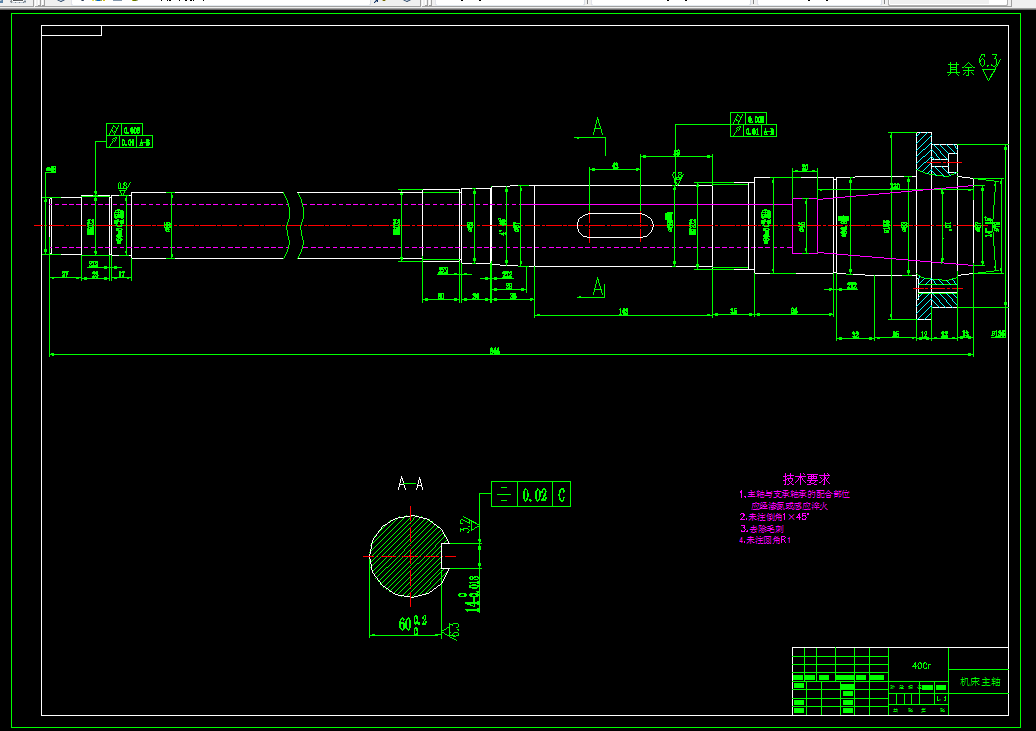Select the symmetry symbol in tolerance frame
The height and width of the screenshot is (731, 1036).
(x=505, y=495)
